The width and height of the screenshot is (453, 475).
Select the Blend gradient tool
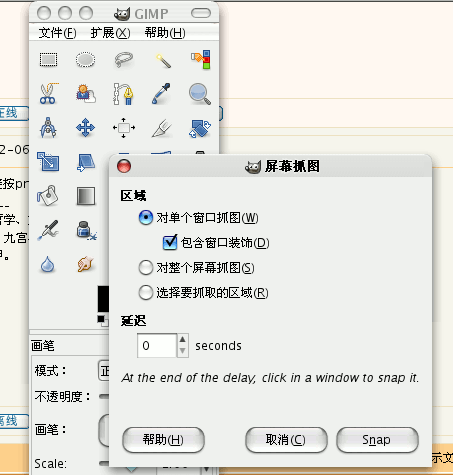(x=86, y=196)
